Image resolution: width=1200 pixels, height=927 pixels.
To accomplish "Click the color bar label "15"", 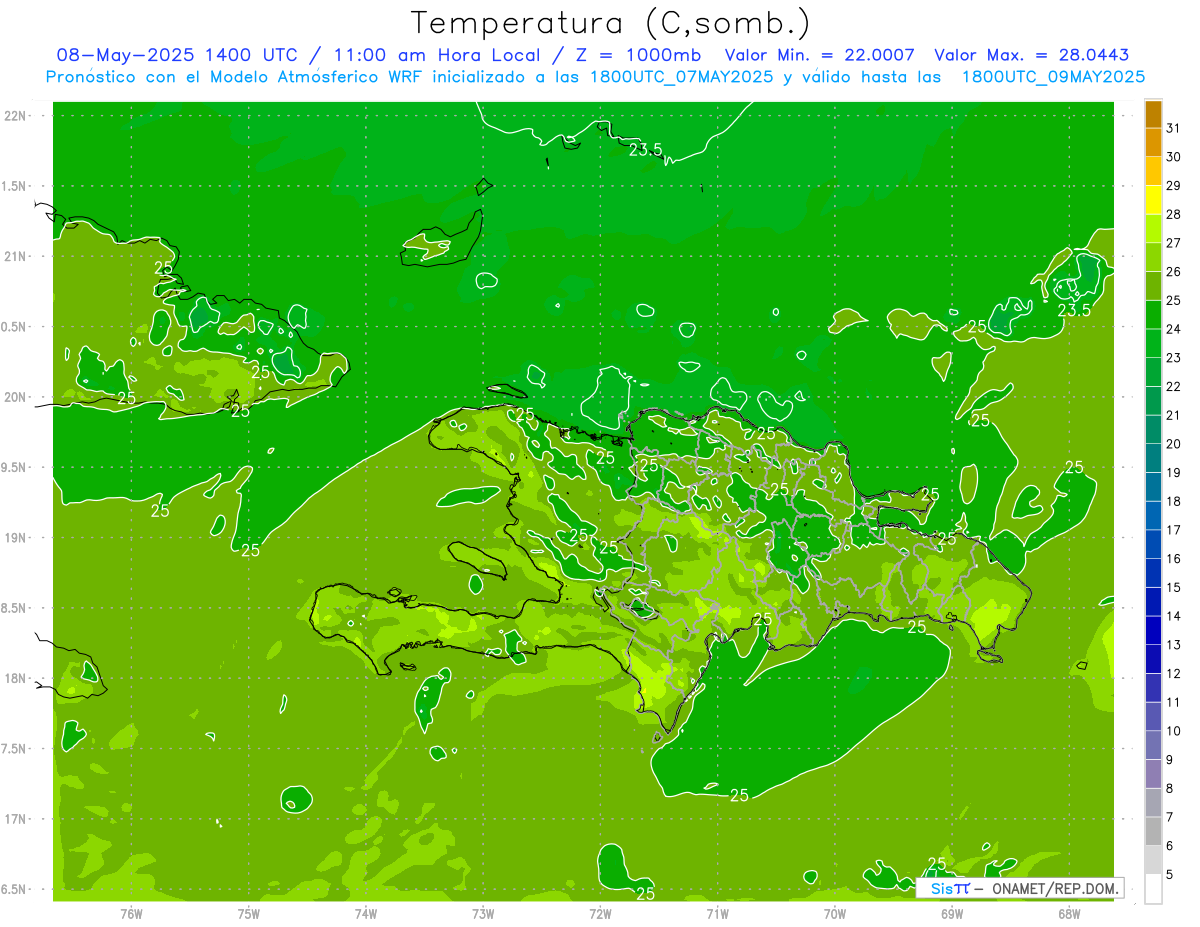I will coord(1173,588).
